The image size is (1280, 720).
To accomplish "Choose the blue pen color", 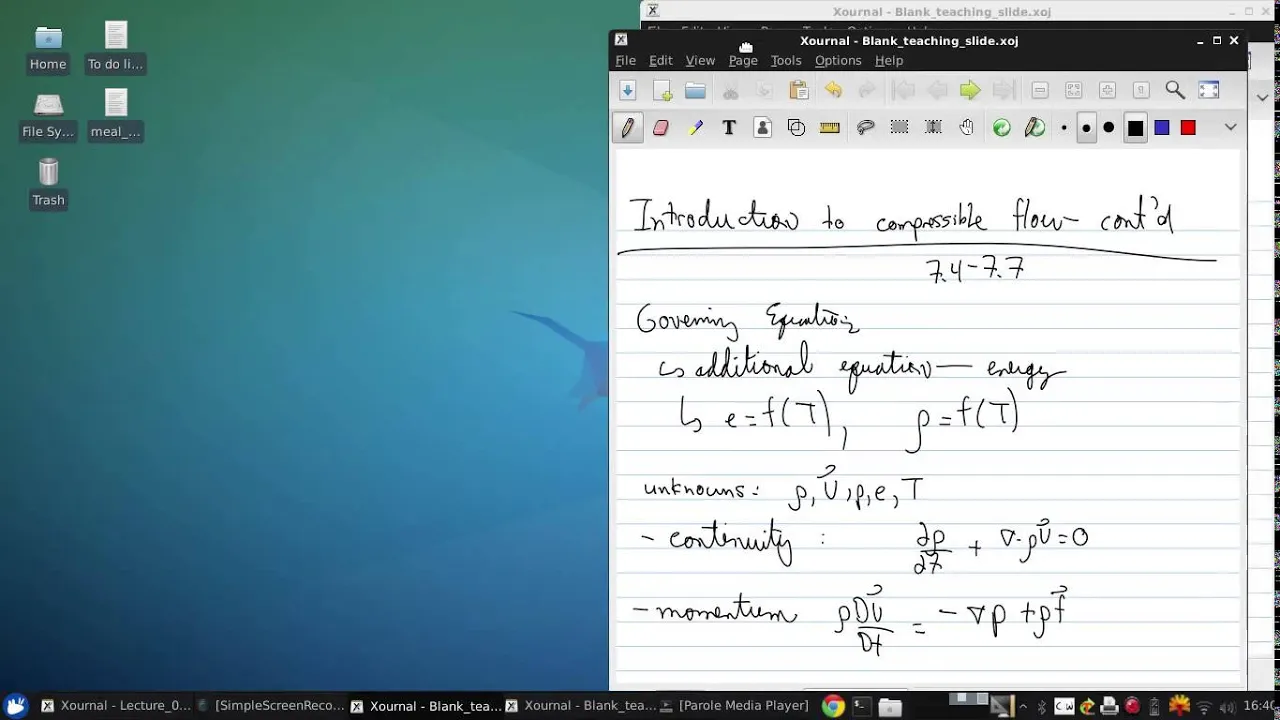I will point(1162,128).
